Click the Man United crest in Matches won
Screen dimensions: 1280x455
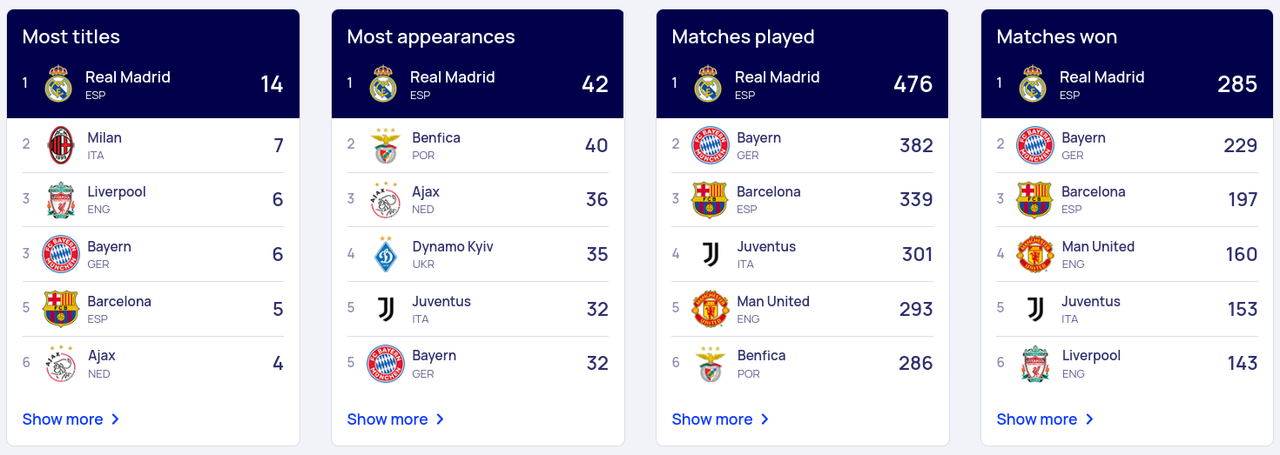coord(1035,255)
